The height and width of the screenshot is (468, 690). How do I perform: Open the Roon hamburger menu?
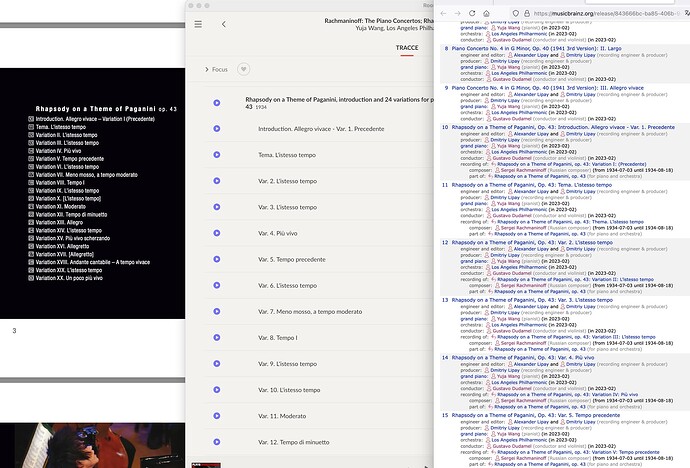tap(198, 24)
